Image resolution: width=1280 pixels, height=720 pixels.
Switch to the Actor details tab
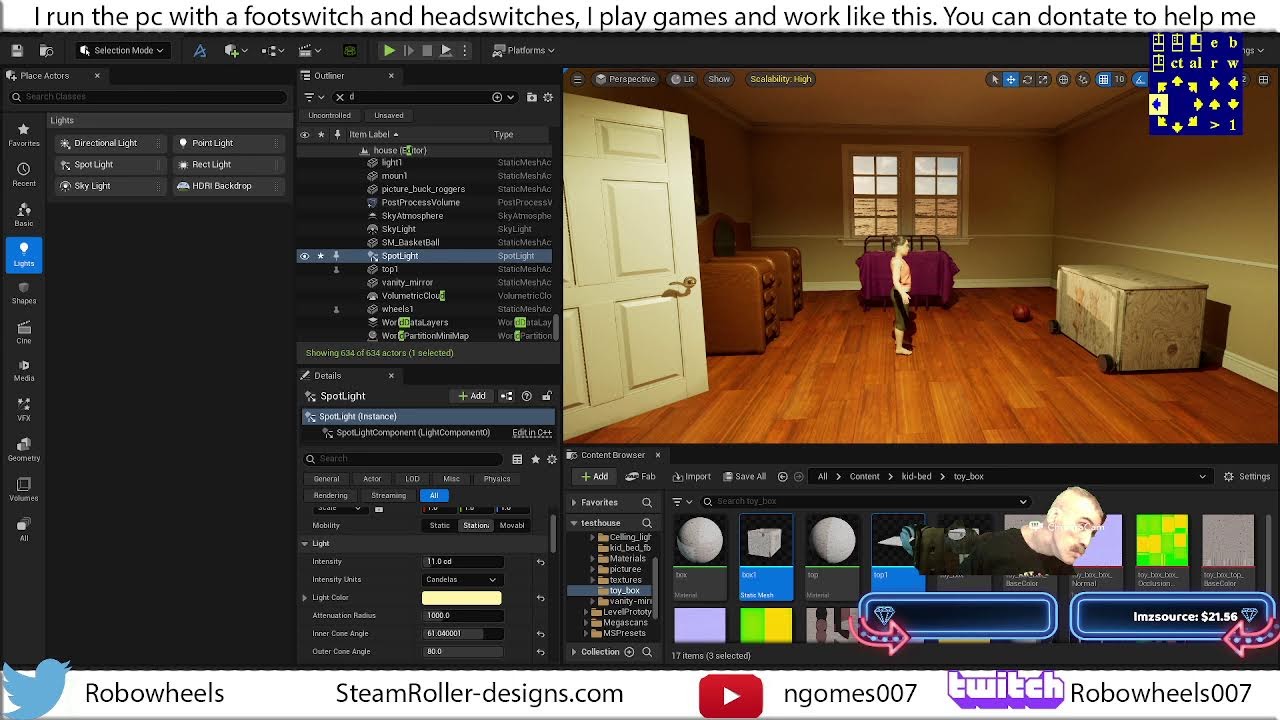click(372, 479)
